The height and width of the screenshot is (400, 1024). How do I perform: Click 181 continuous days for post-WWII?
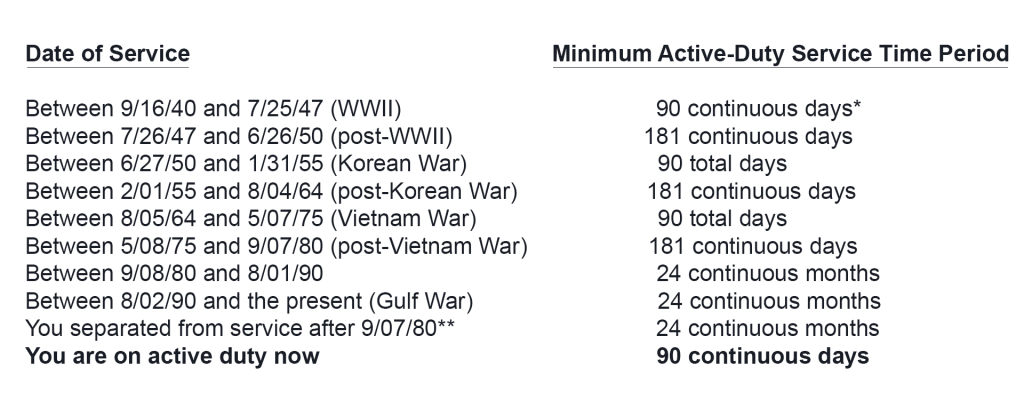(748, 136)
